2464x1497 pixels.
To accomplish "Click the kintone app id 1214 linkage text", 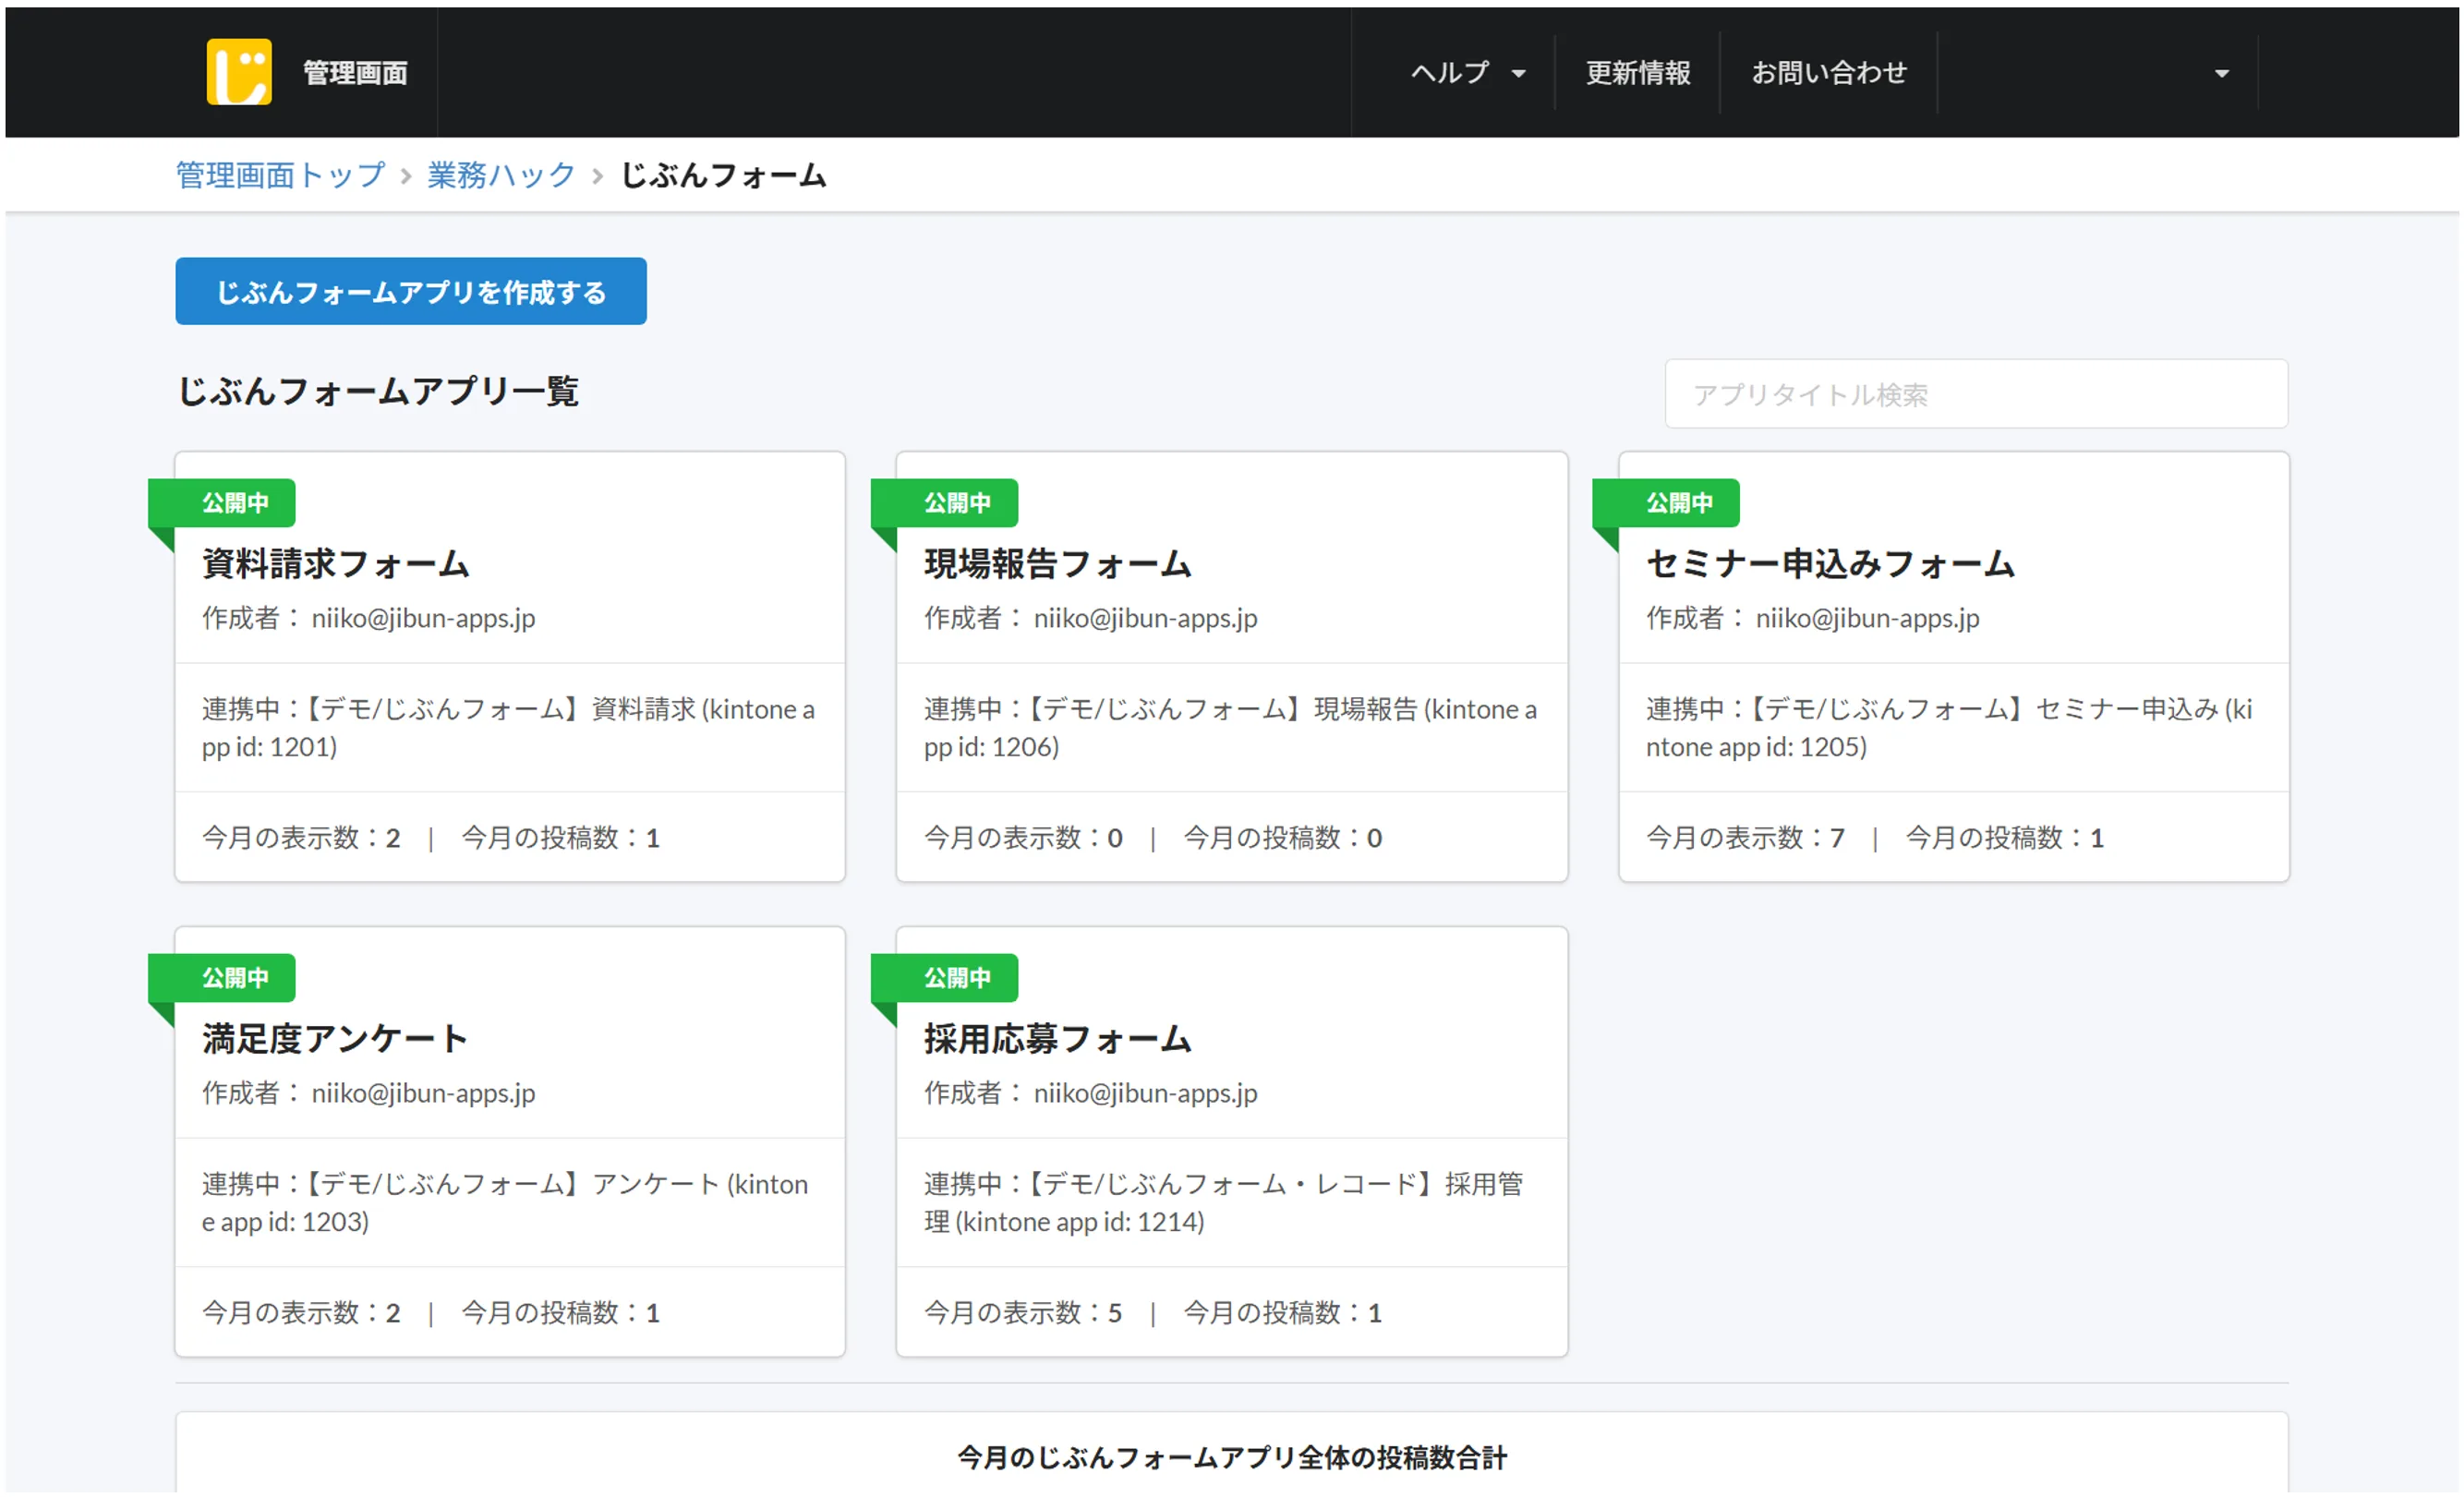I will (1223, 1203).
